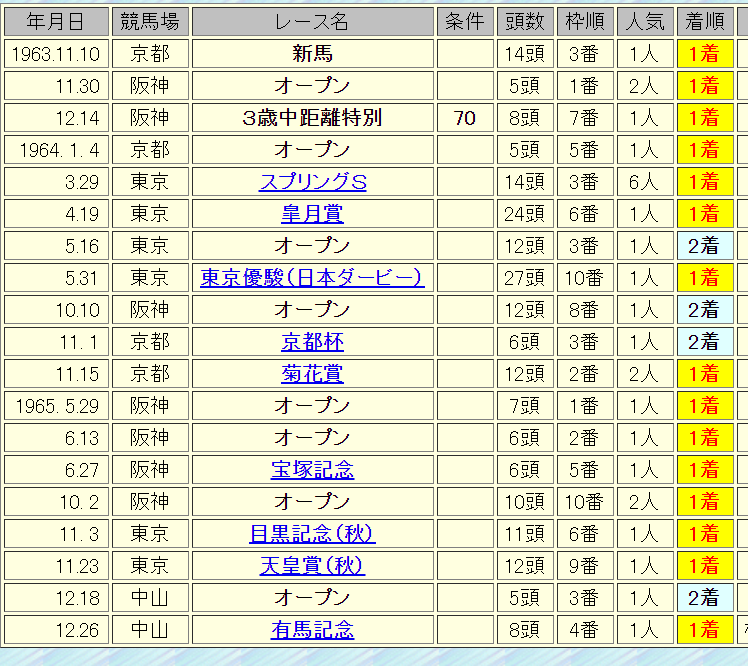The image size is (748, 666).
Task: Select the 3歳中距離特別 race cell
Action: [x=312, y=118]
